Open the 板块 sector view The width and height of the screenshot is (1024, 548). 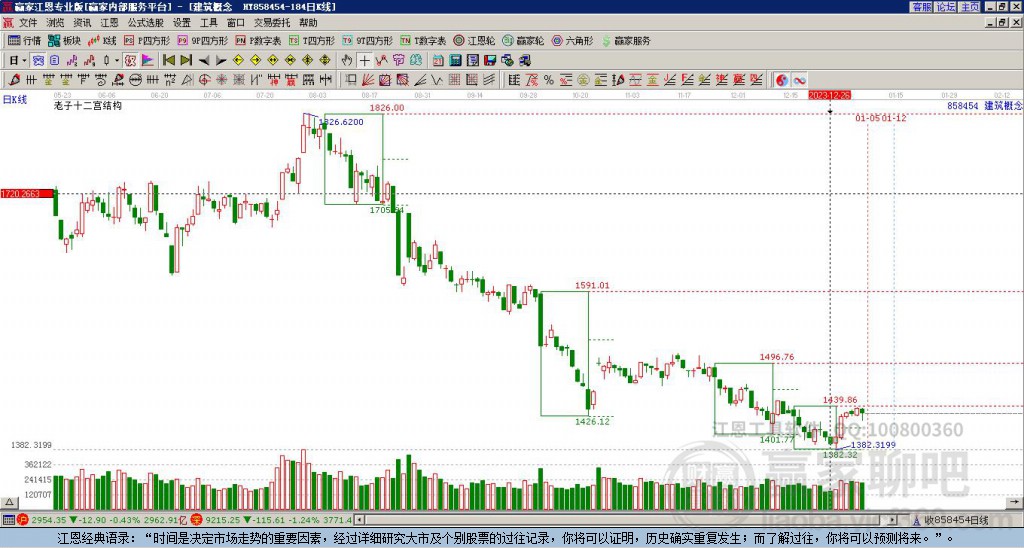point(65,40)
